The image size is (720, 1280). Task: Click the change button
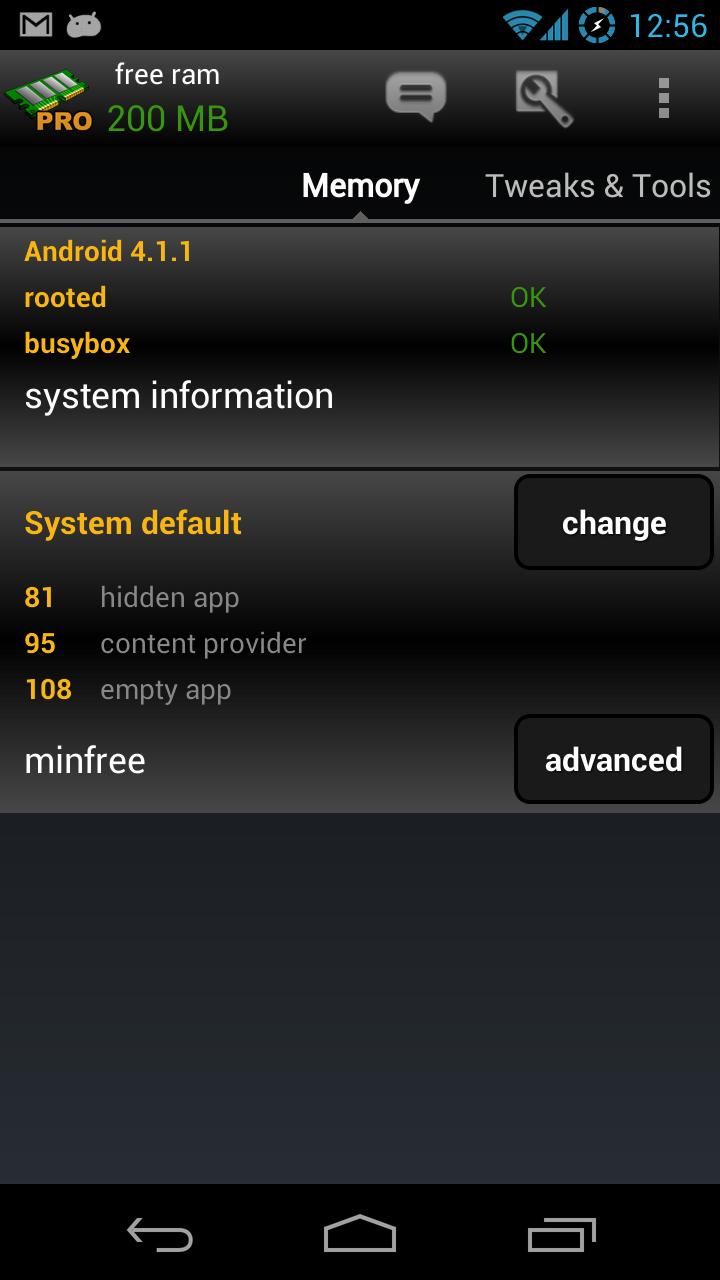pyautogui.click(x=614, y=522)
